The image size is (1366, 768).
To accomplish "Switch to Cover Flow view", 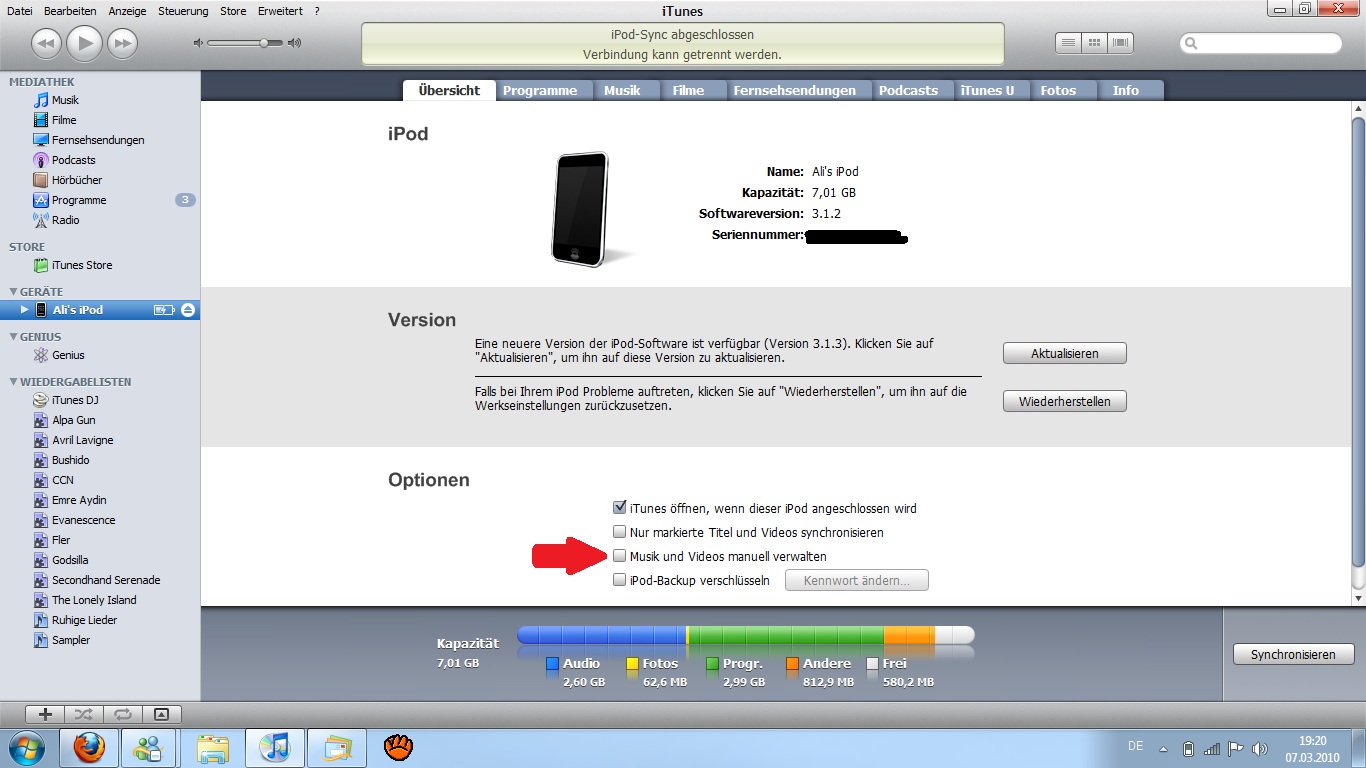I will pos(1121,43).
